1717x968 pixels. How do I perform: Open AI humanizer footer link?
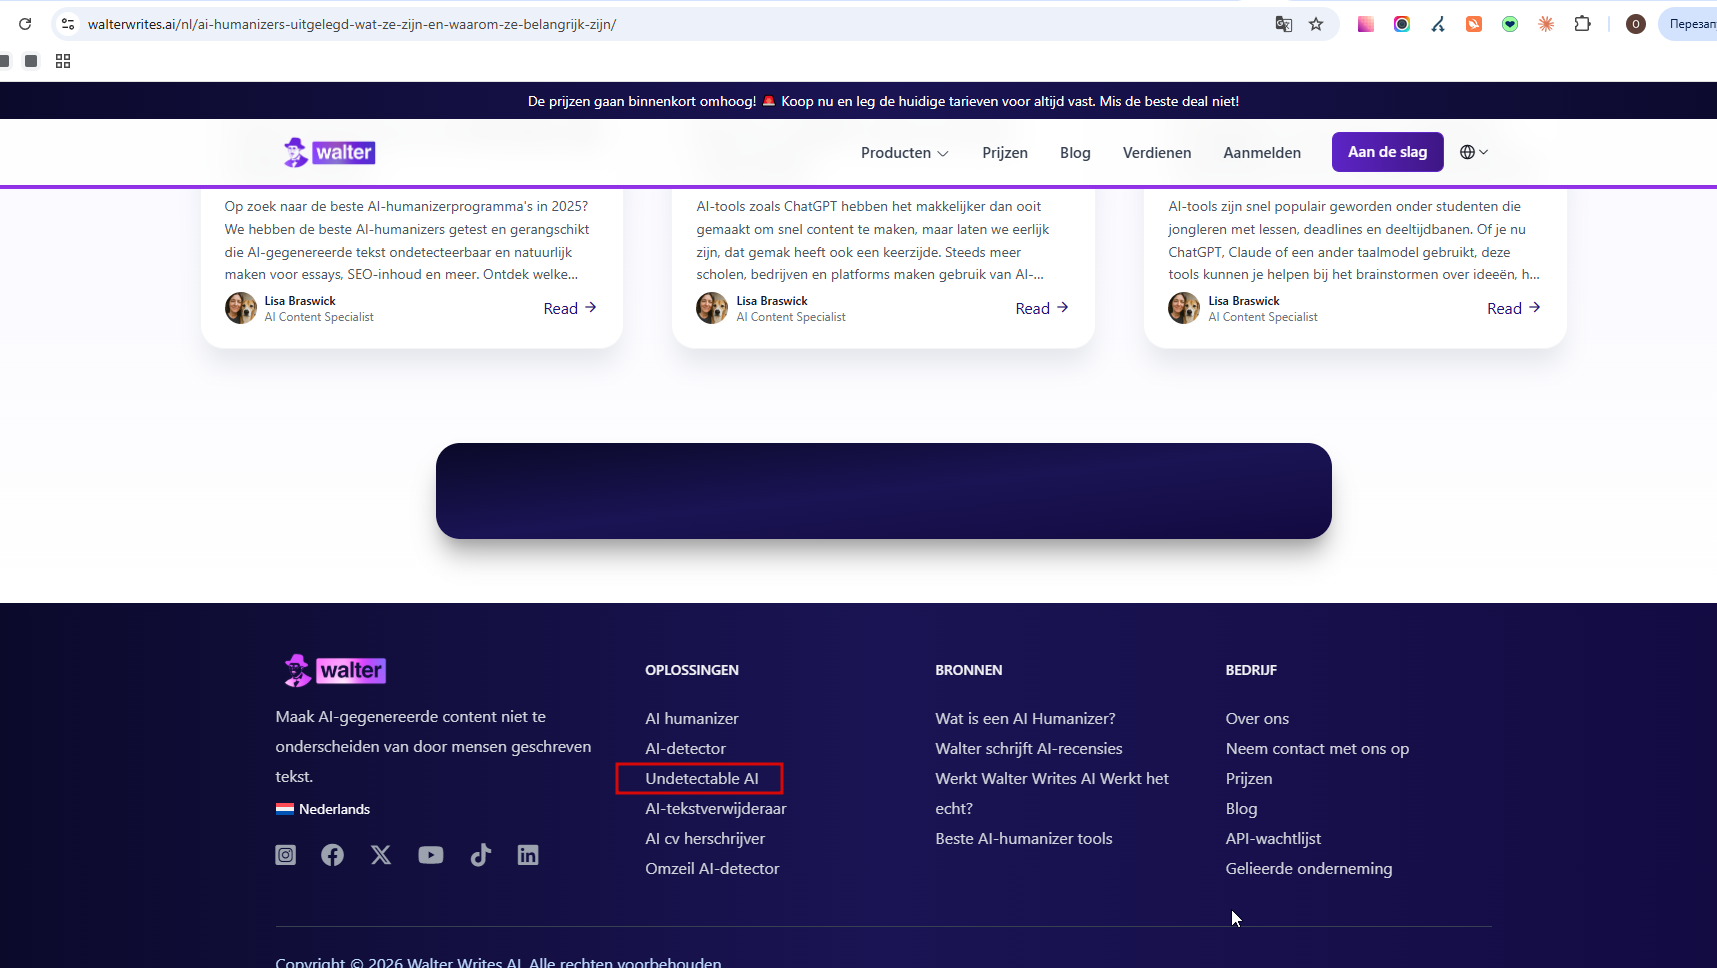692,718
